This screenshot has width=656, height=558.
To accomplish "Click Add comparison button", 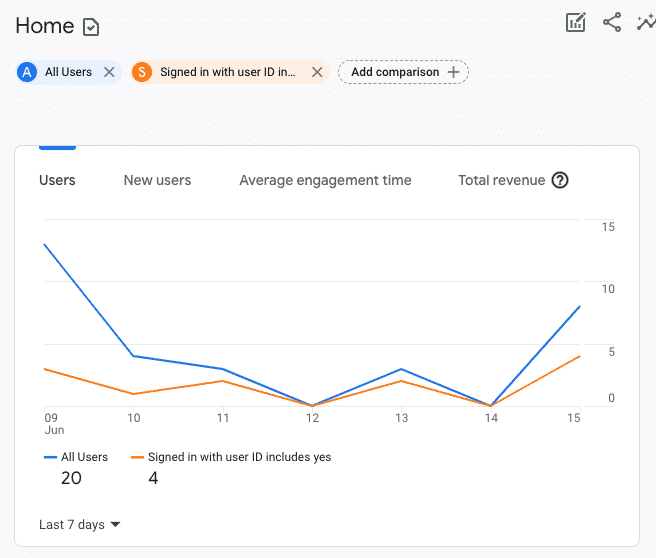I will coord(403,72).
